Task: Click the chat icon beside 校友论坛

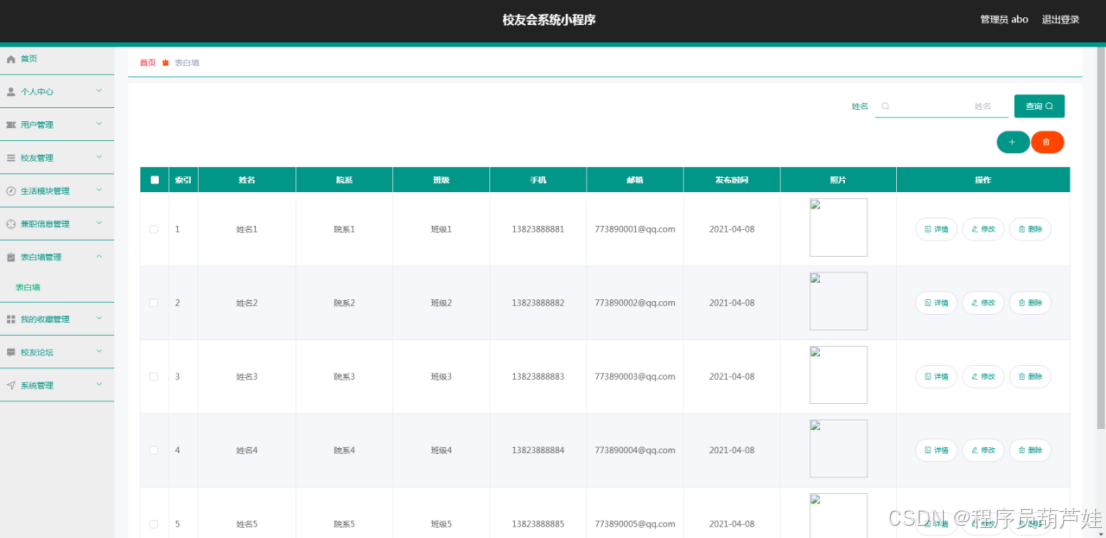Action: (x=11, y=352)
